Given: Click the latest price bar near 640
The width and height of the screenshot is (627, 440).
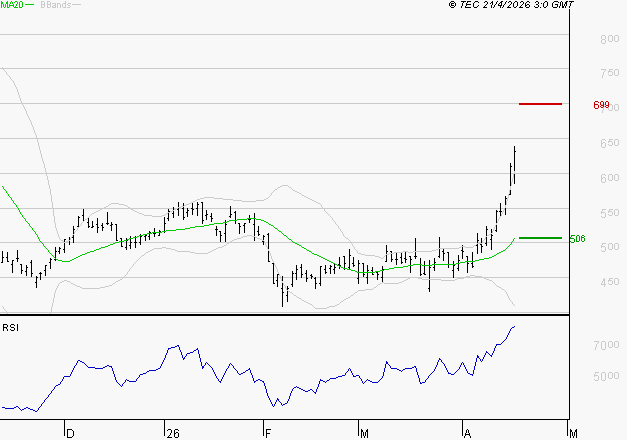Looking at the screenshot, I should pyautogui.click(x=514, y=165).
